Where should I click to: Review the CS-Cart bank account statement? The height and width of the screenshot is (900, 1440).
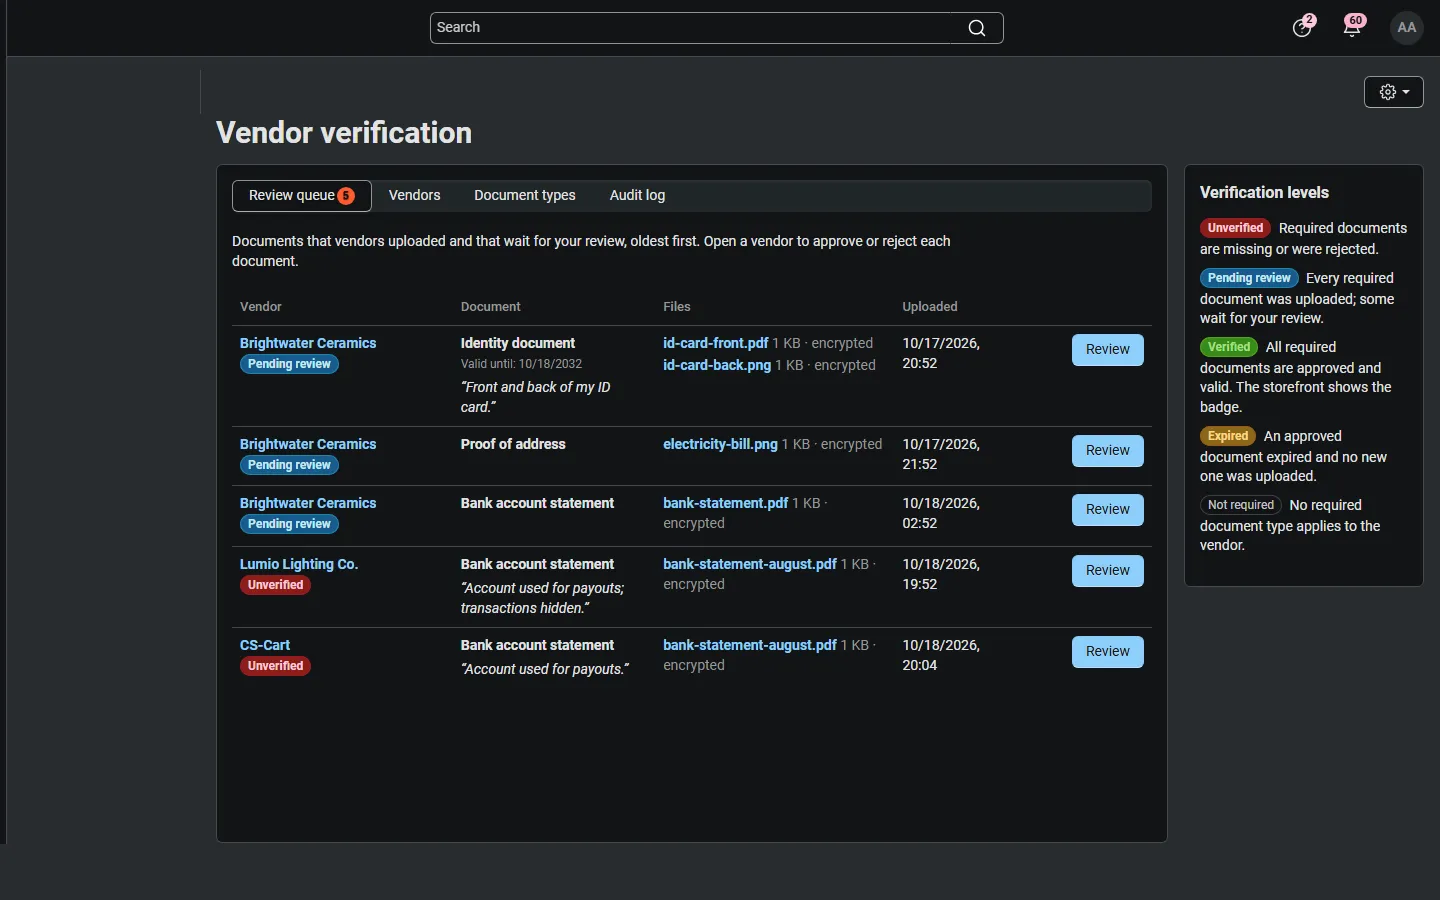[x=1108, y=652]
